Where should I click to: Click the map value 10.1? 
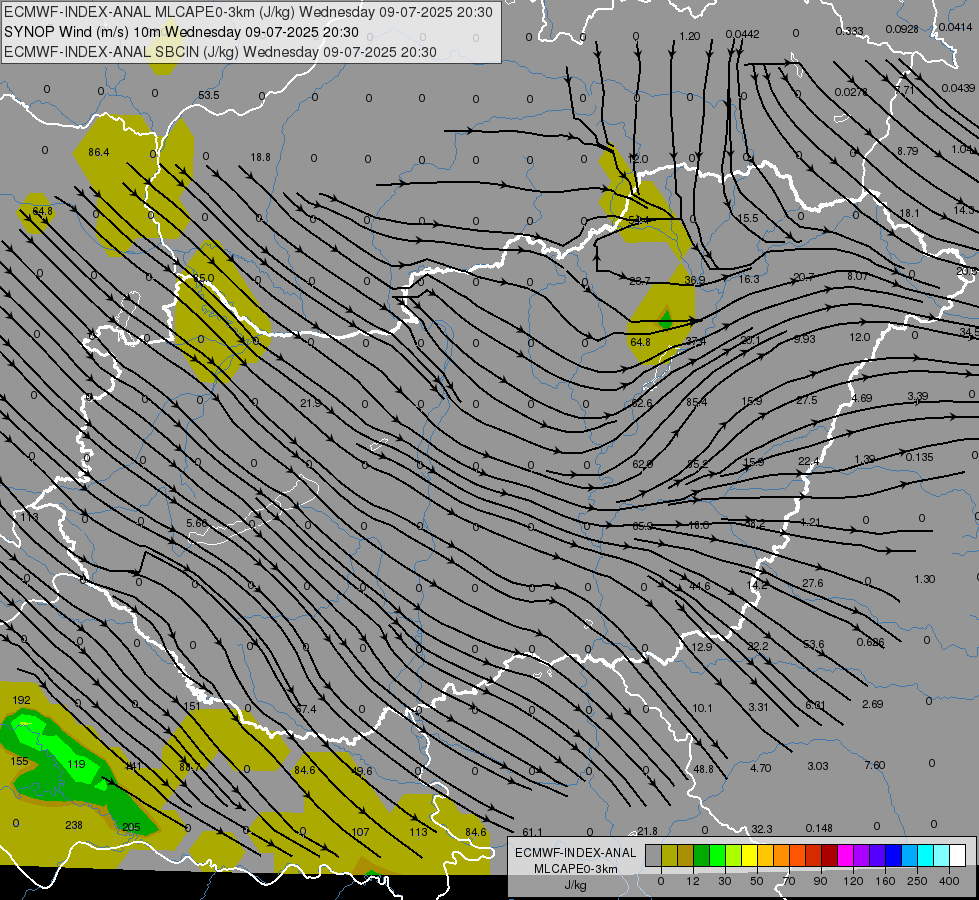(702, 708)
